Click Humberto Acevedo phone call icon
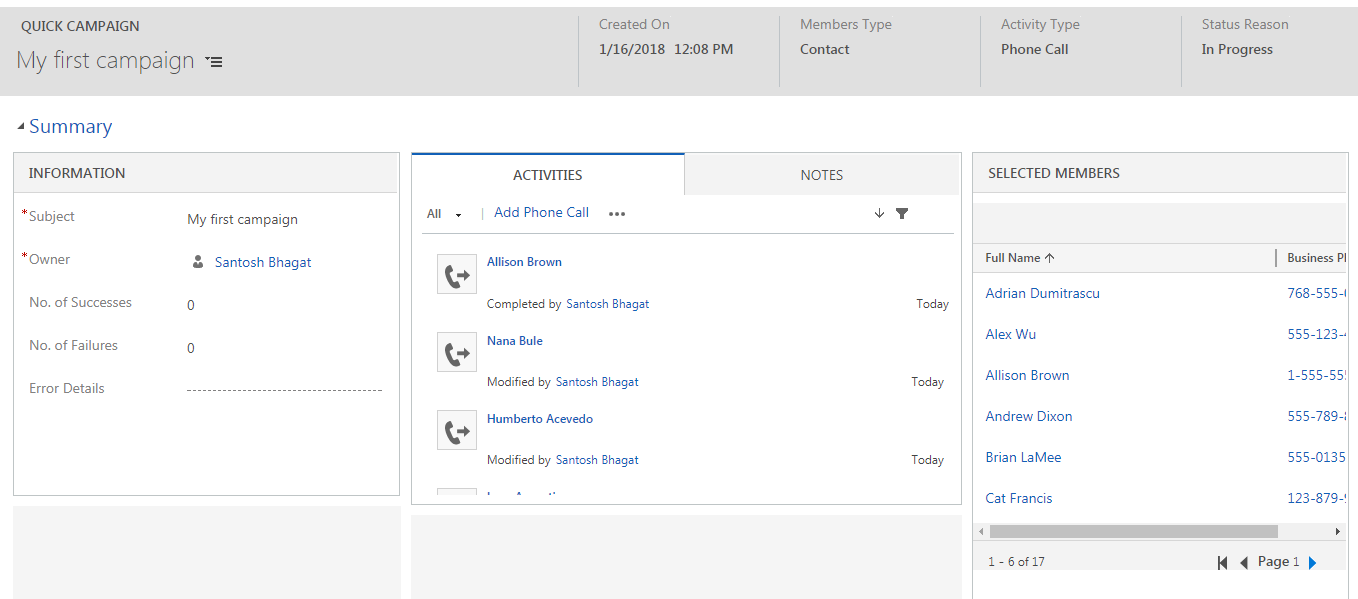Viewport: 1358px width, 599px height. (457, 431)
